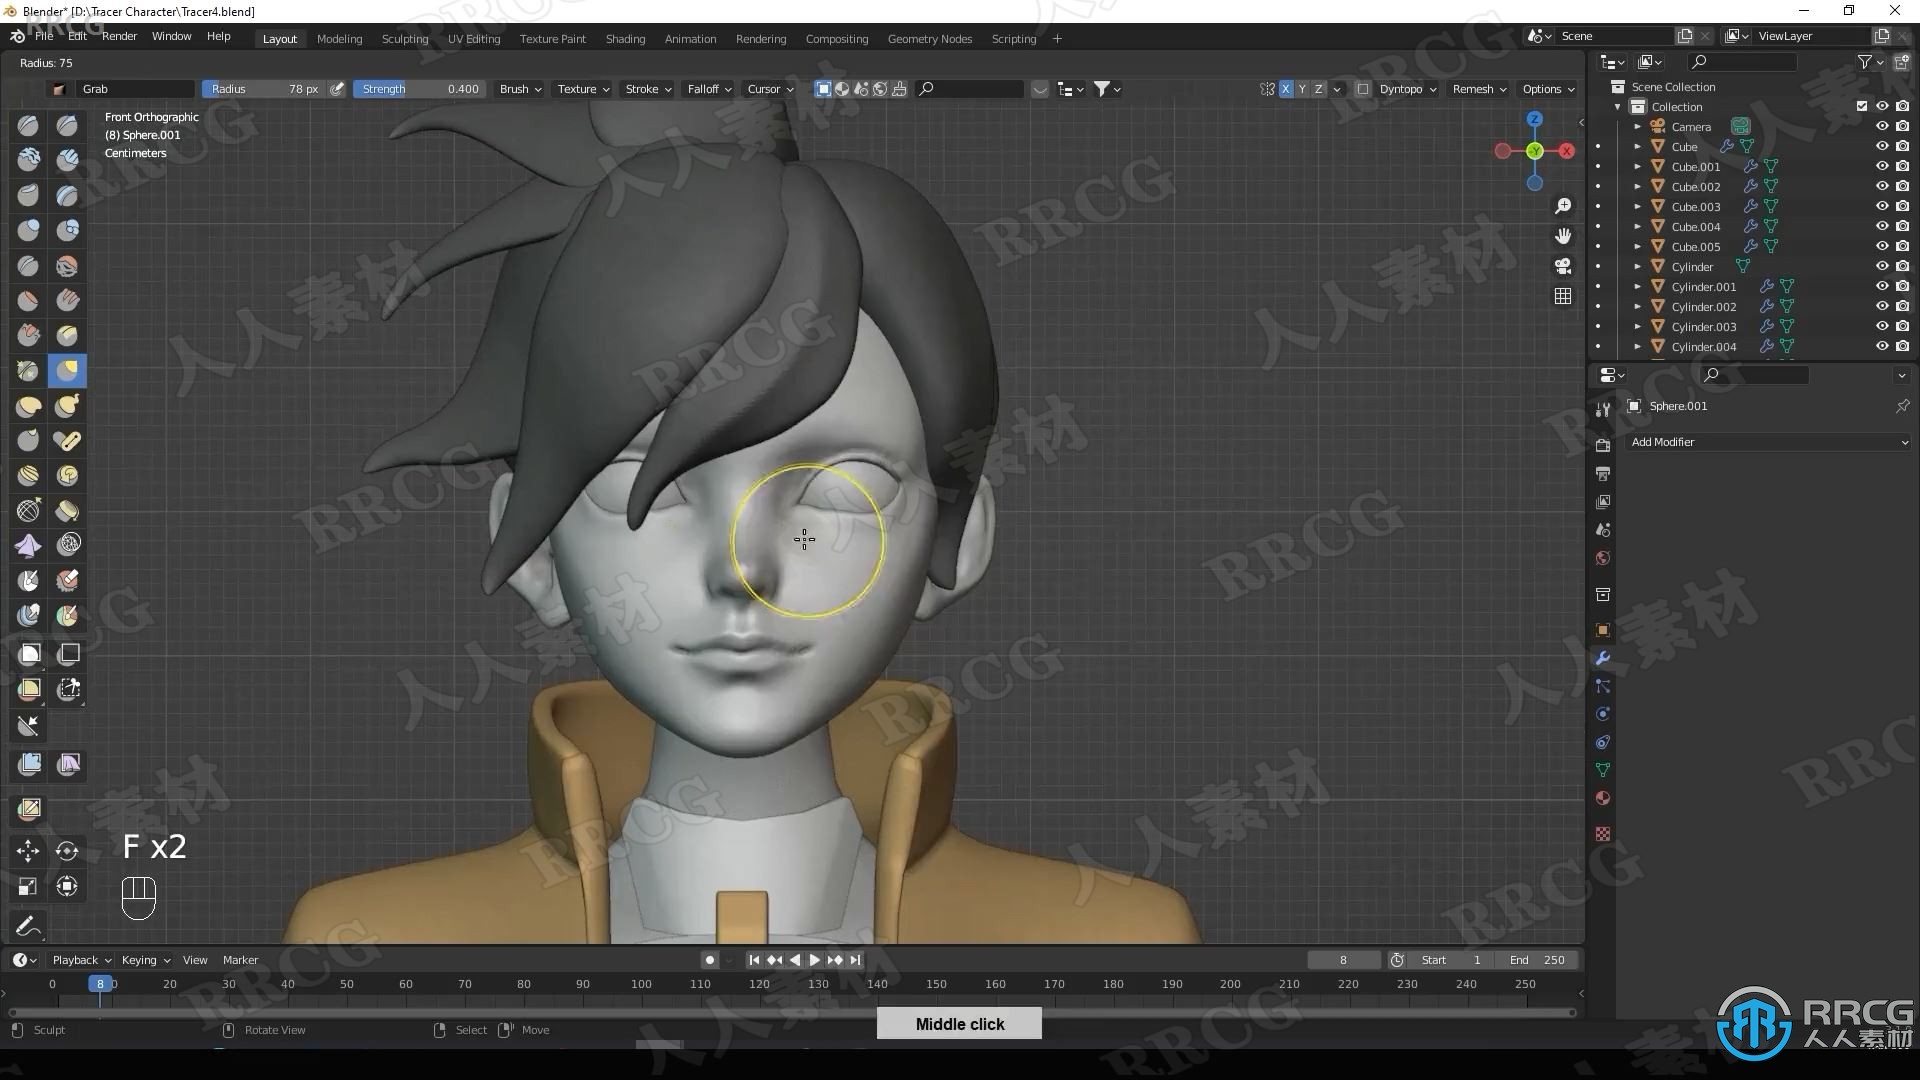
Task: Click the Marker timeline menu
Action: coord(240,960)
